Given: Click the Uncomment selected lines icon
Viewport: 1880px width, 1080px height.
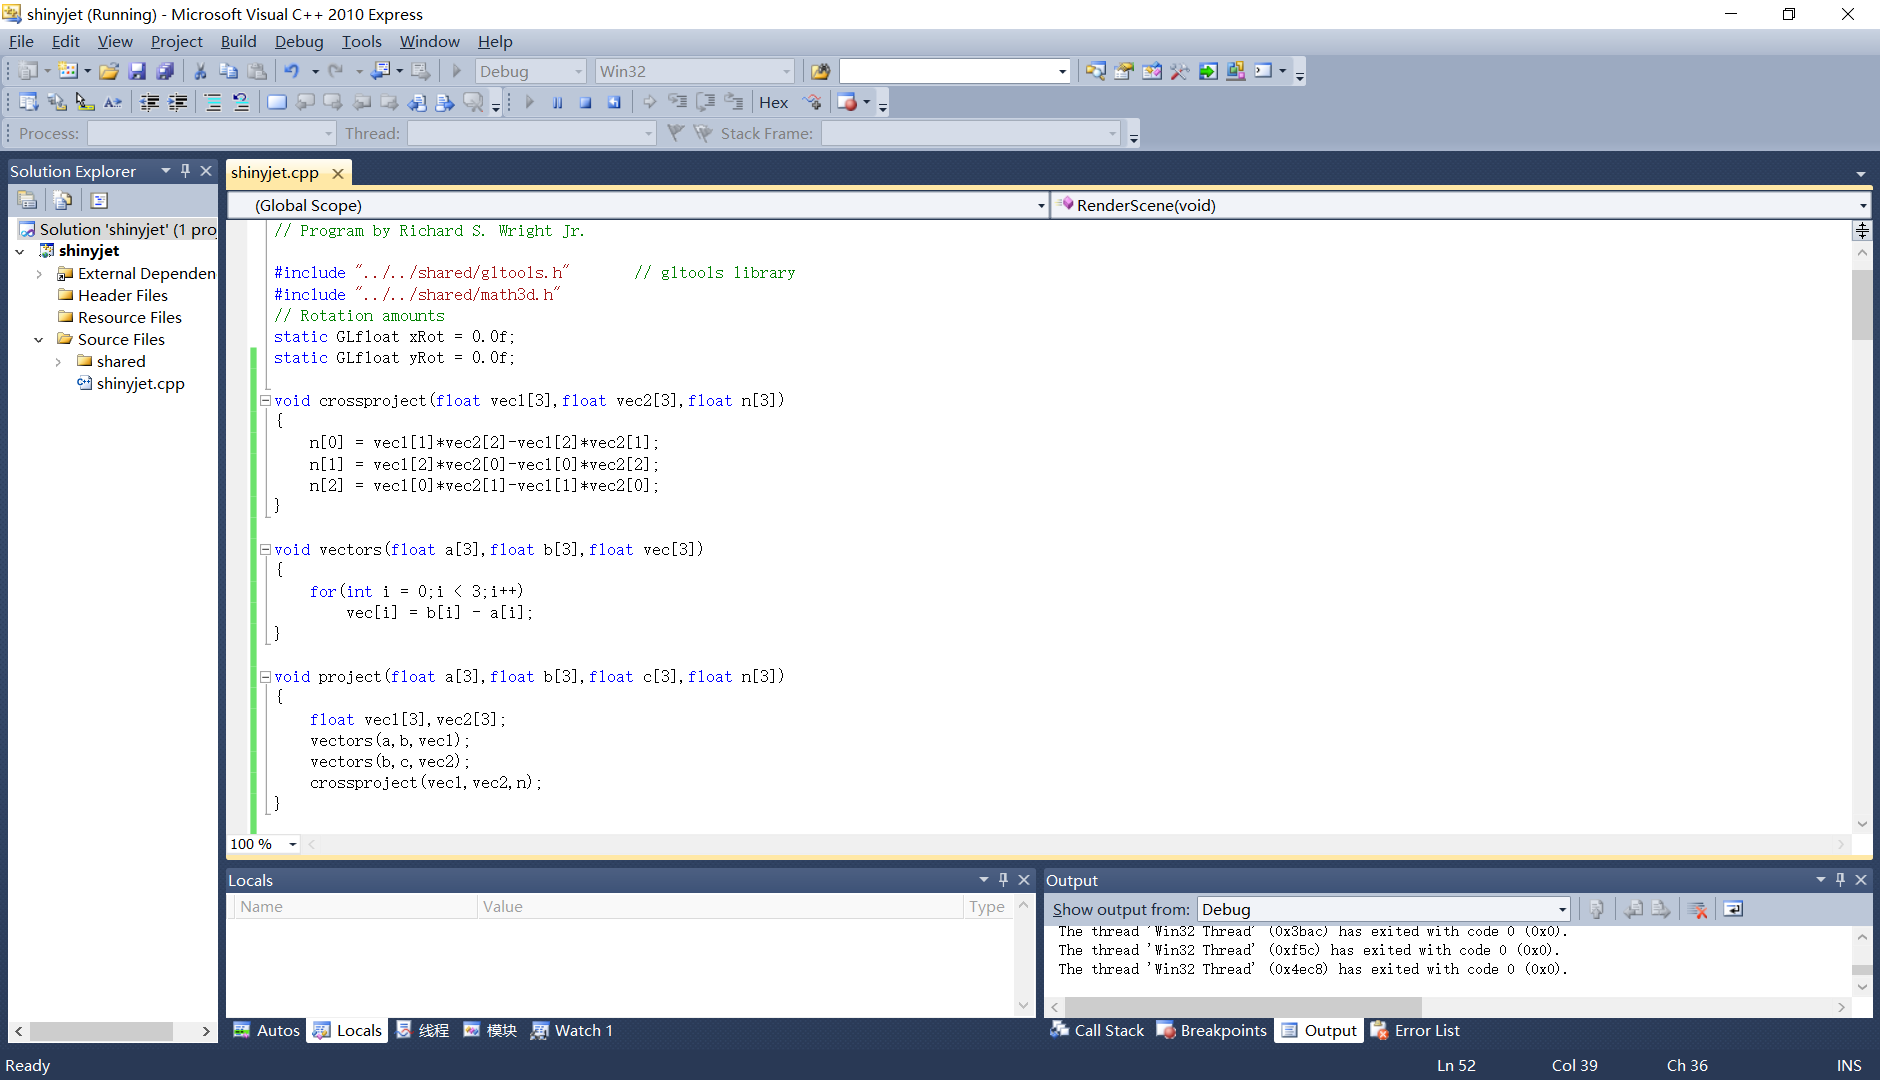Looking at the screenshot, I should (241, 102).
